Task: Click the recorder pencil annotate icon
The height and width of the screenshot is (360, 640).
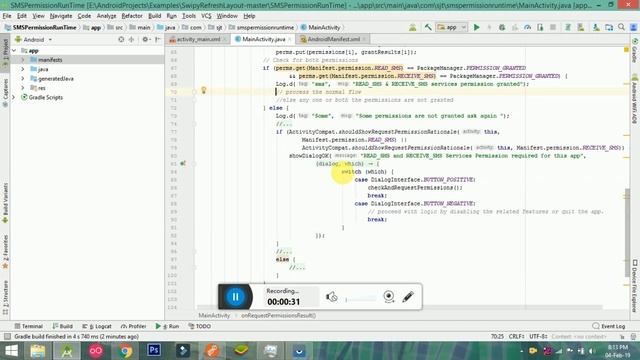Action: (408, 297)
